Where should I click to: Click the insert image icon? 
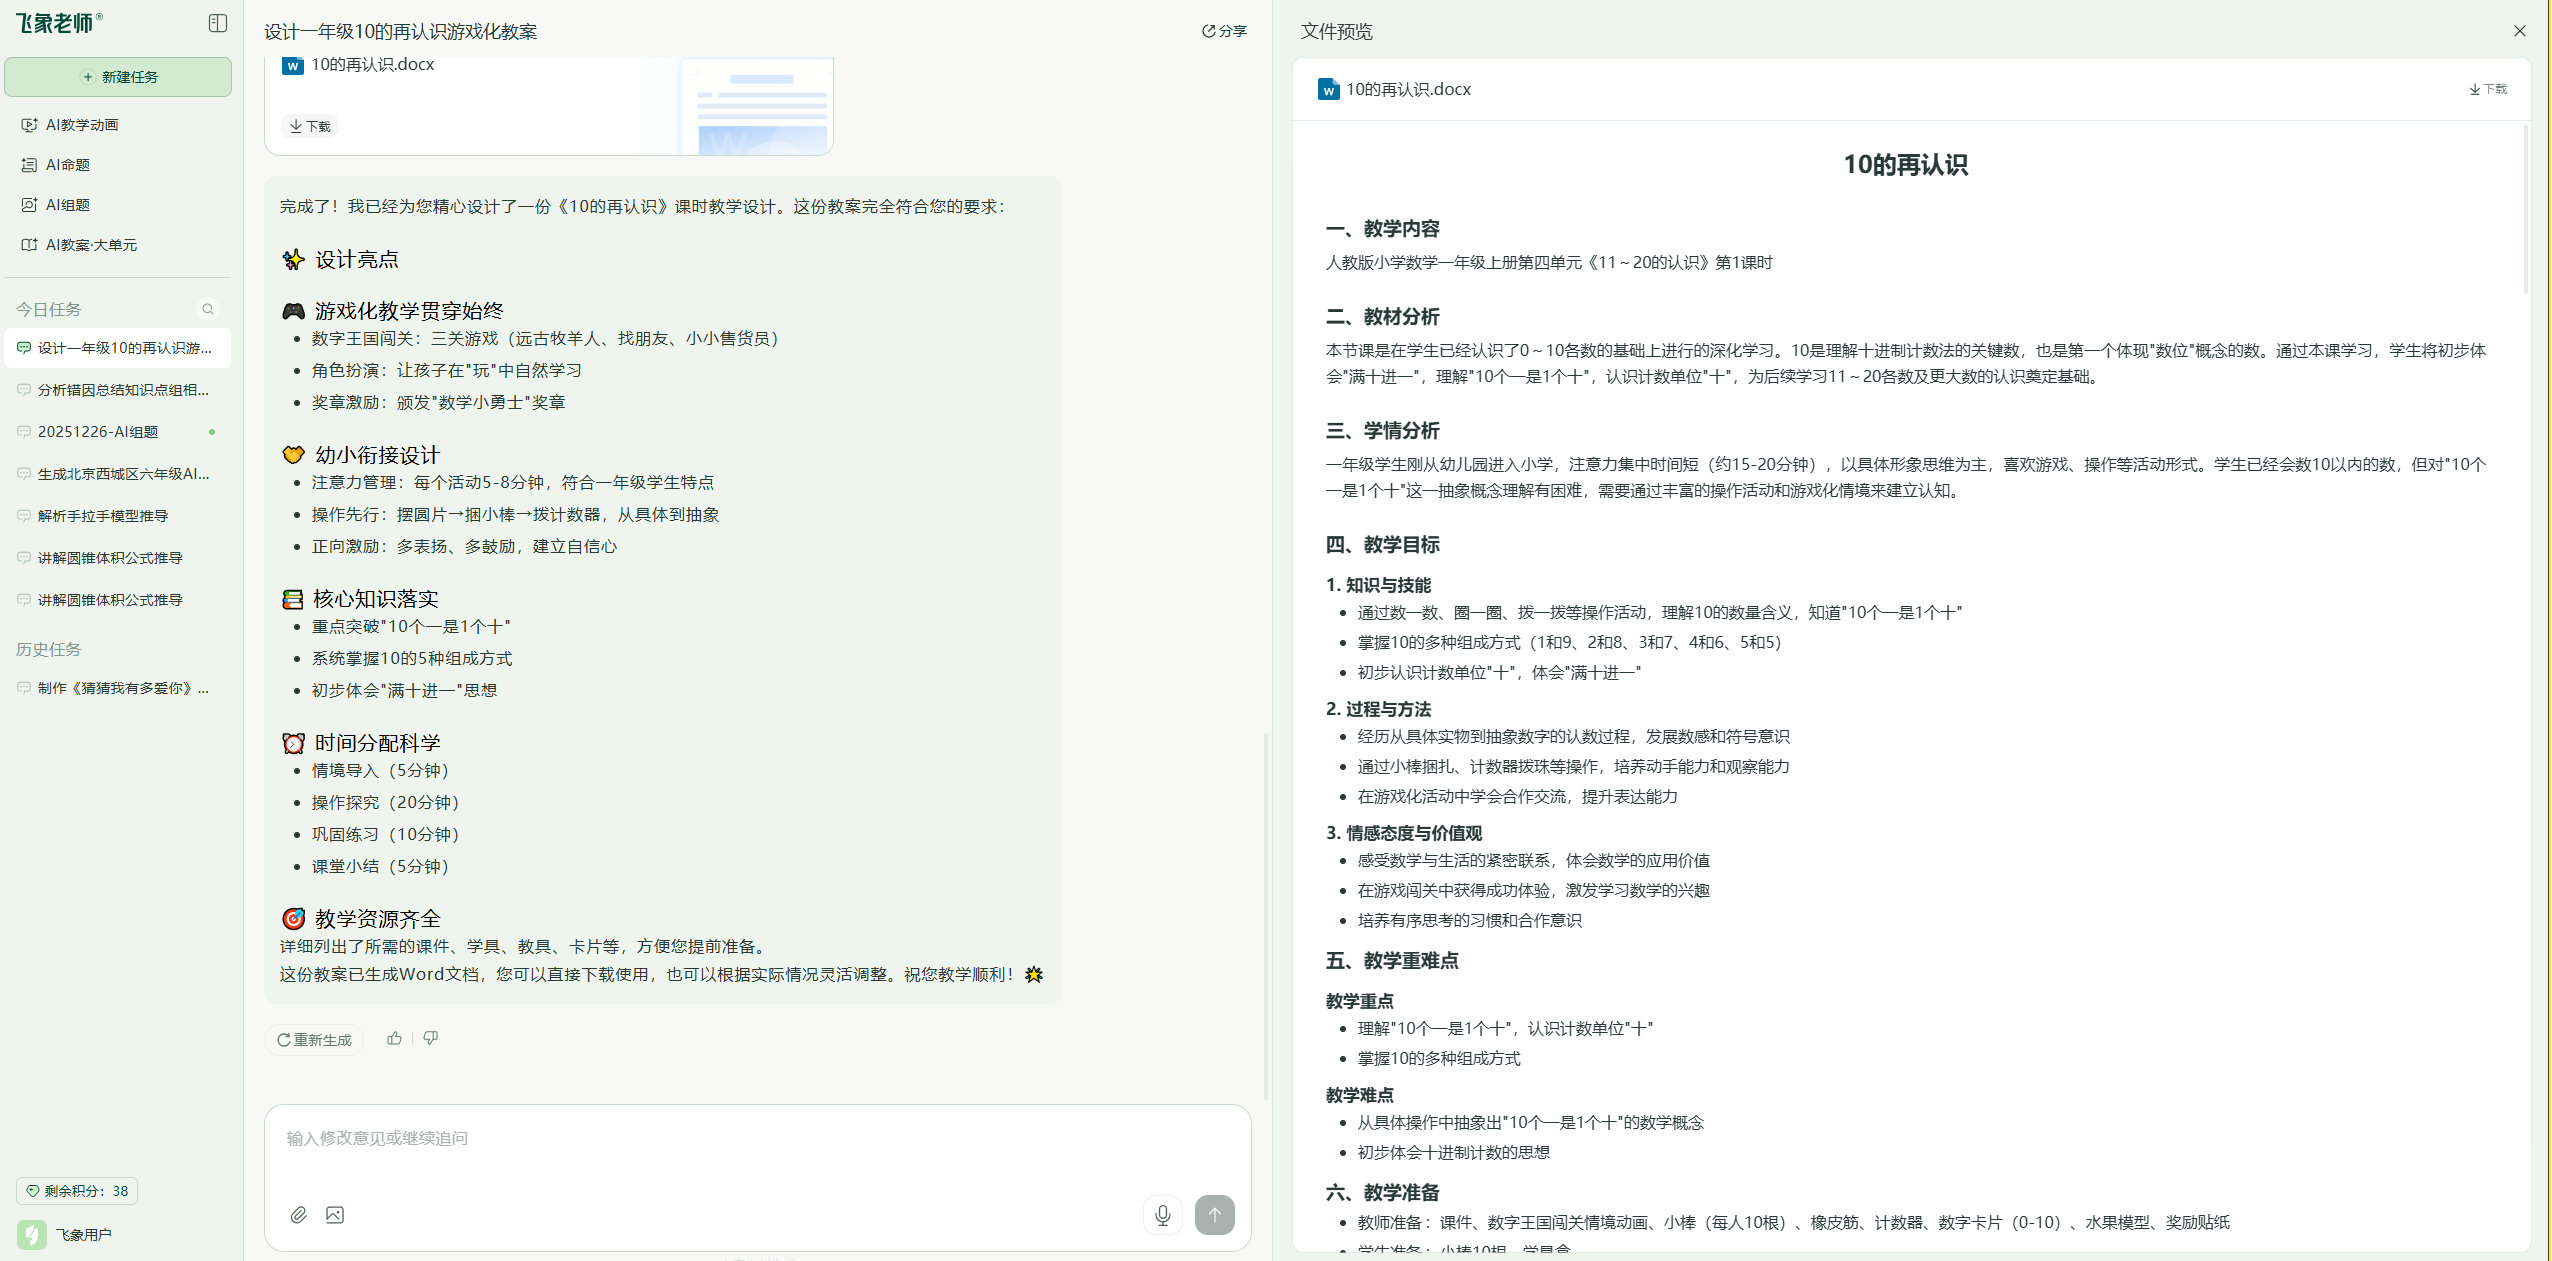[x=335, y=1215]
